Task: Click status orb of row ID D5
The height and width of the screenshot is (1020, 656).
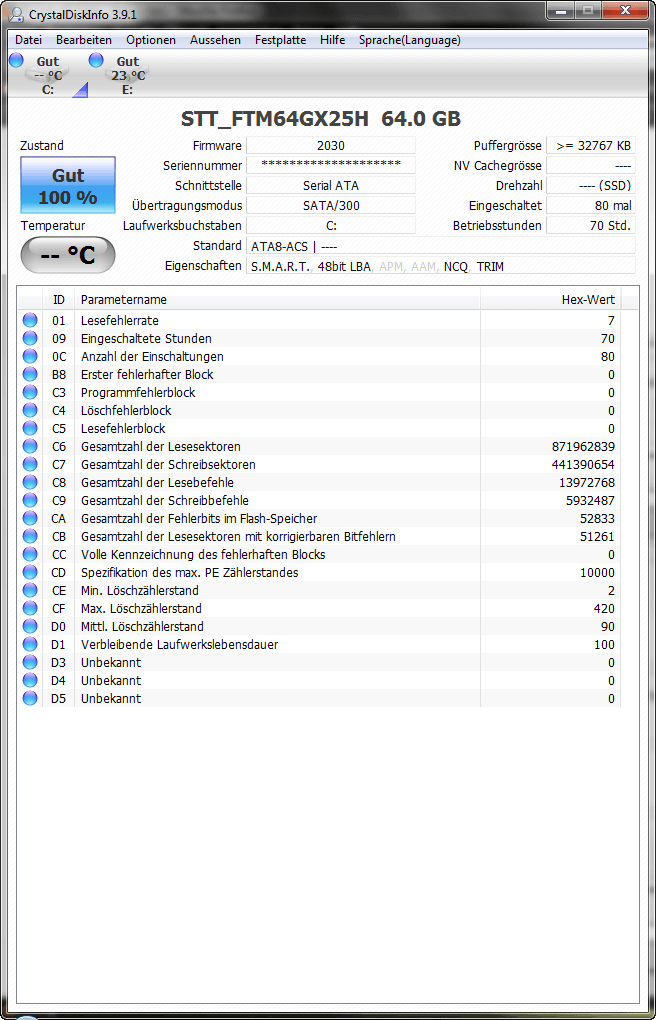Action: [30, 699]
